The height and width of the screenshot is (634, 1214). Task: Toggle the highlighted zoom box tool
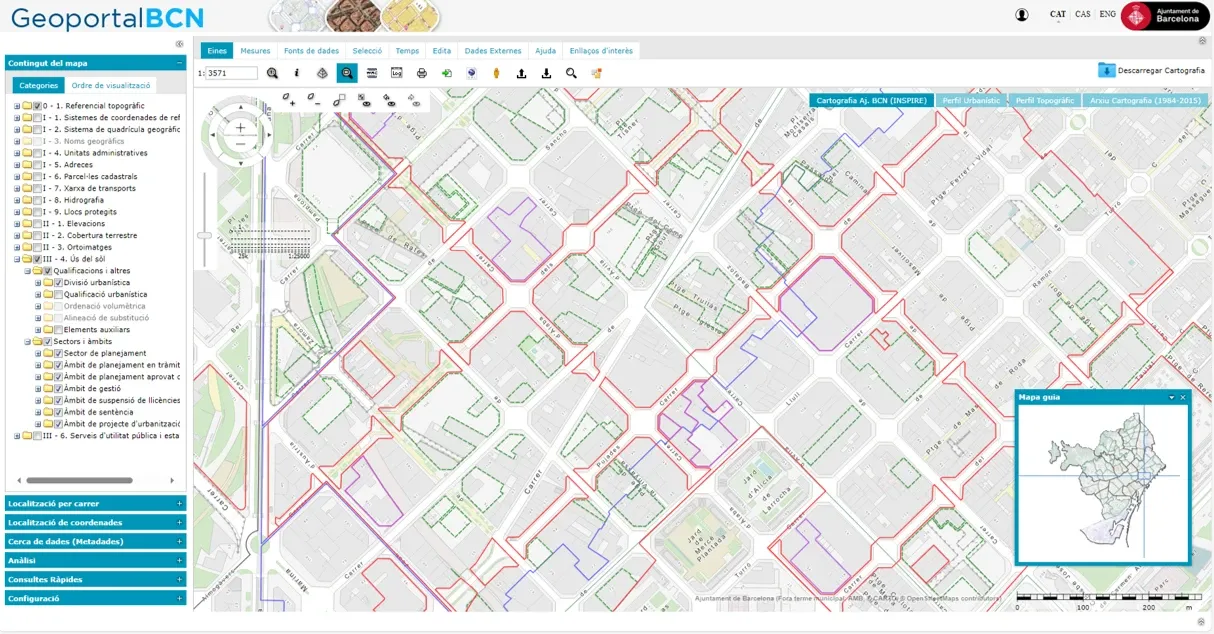pos(347,73)
